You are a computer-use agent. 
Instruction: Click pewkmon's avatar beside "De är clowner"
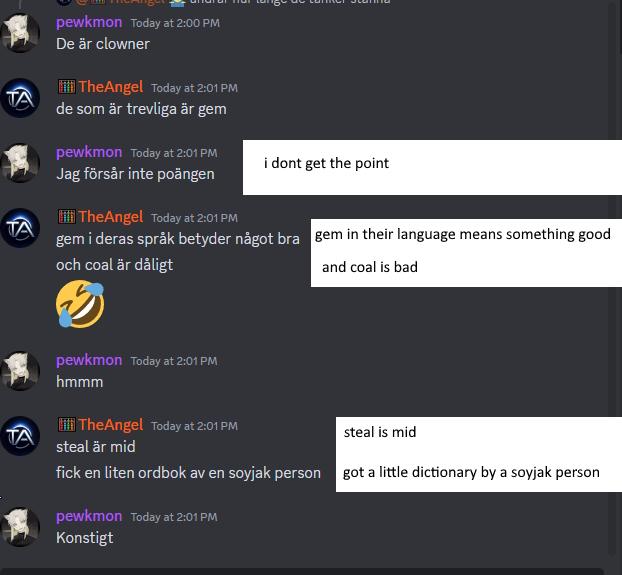coord(20,33)
